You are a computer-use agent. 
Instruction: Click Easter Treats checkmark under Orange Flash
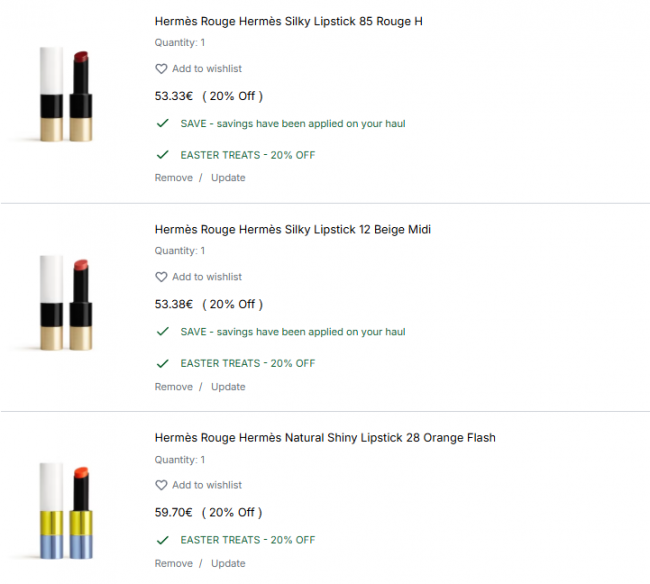pos(162,540)
